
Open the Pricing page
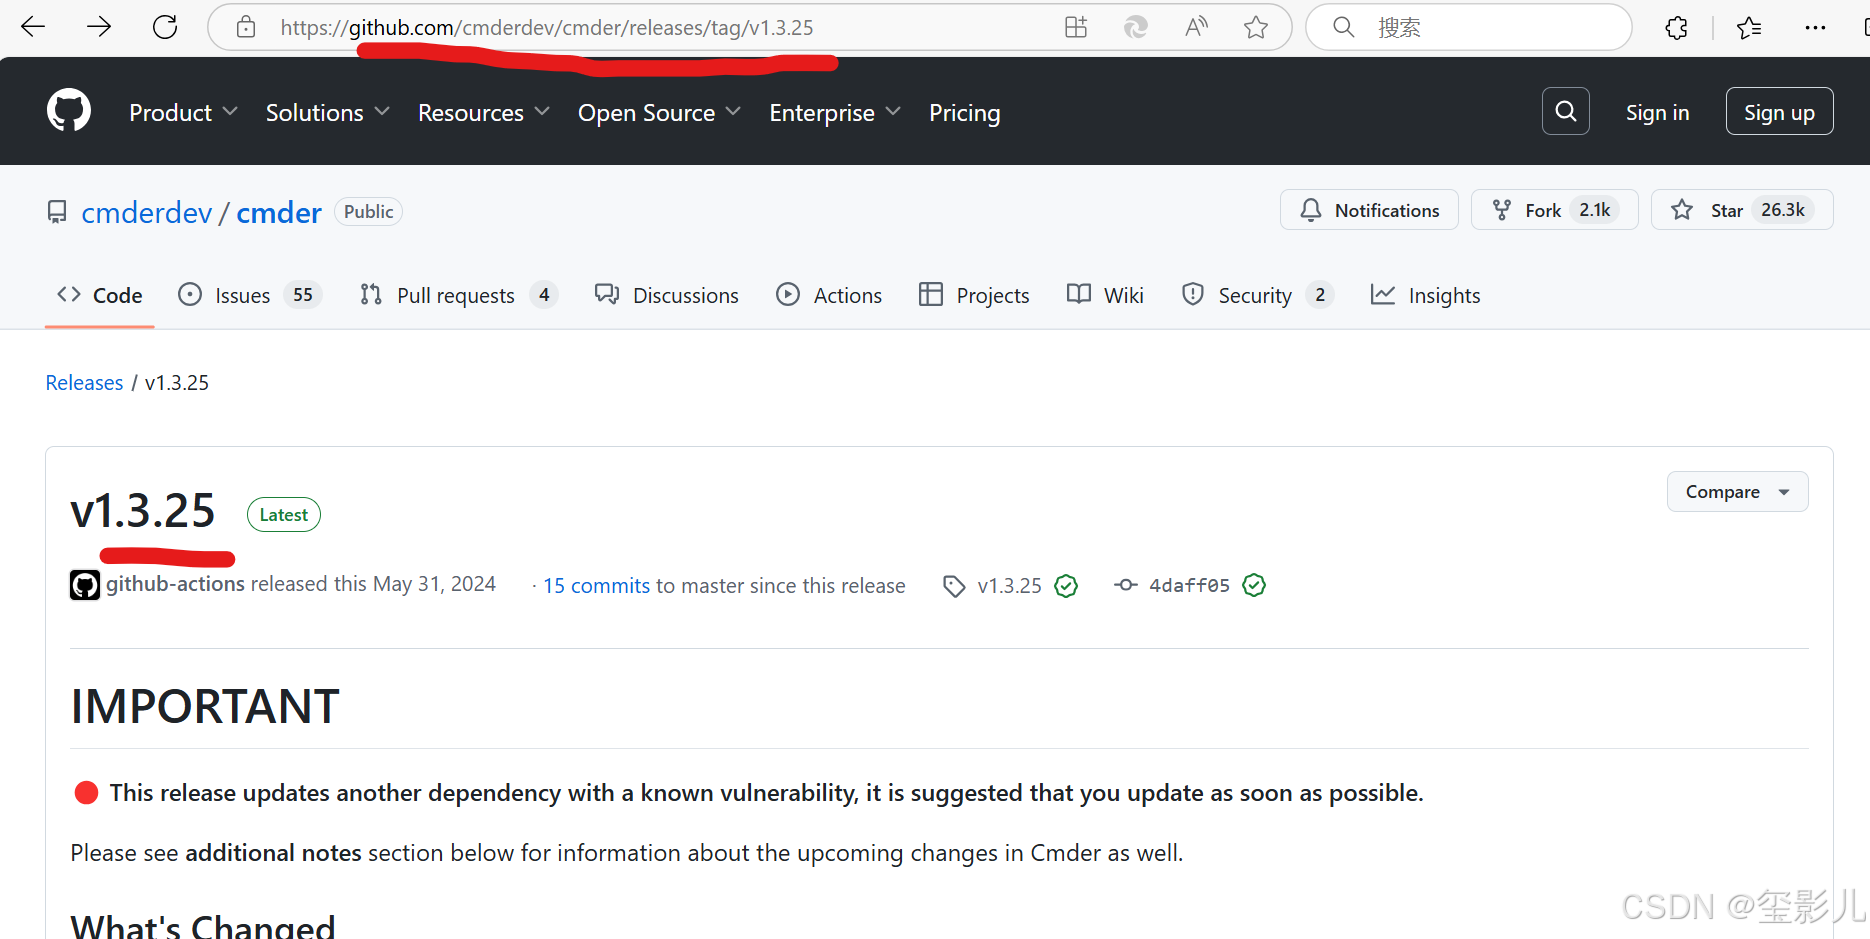(964, 113)
